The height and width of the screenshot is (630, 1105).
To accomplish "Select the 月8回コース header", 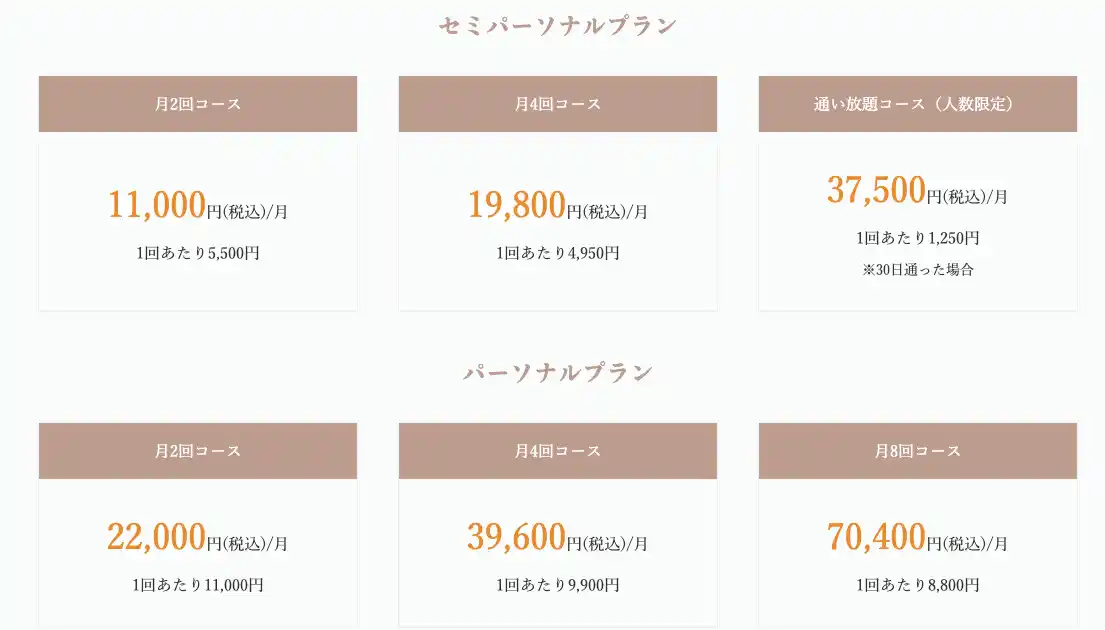I will 917,451.
